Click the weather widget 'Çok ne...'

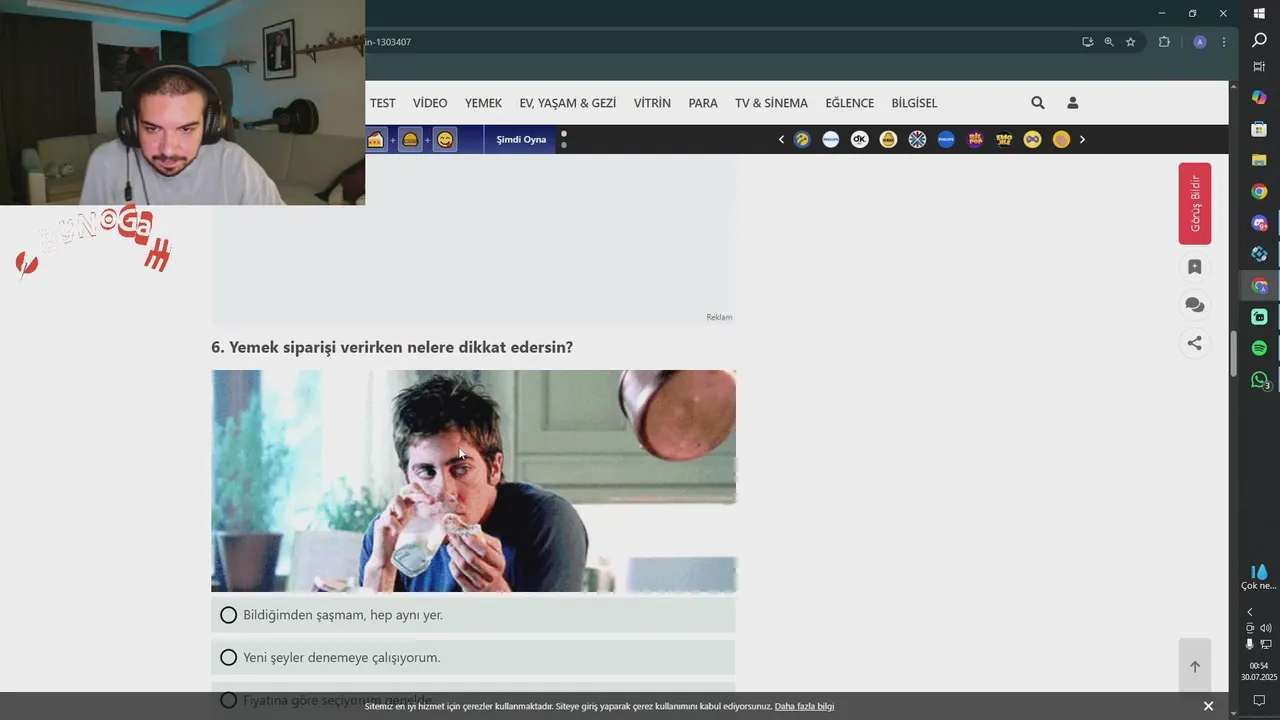click(x=1259, y=577)
